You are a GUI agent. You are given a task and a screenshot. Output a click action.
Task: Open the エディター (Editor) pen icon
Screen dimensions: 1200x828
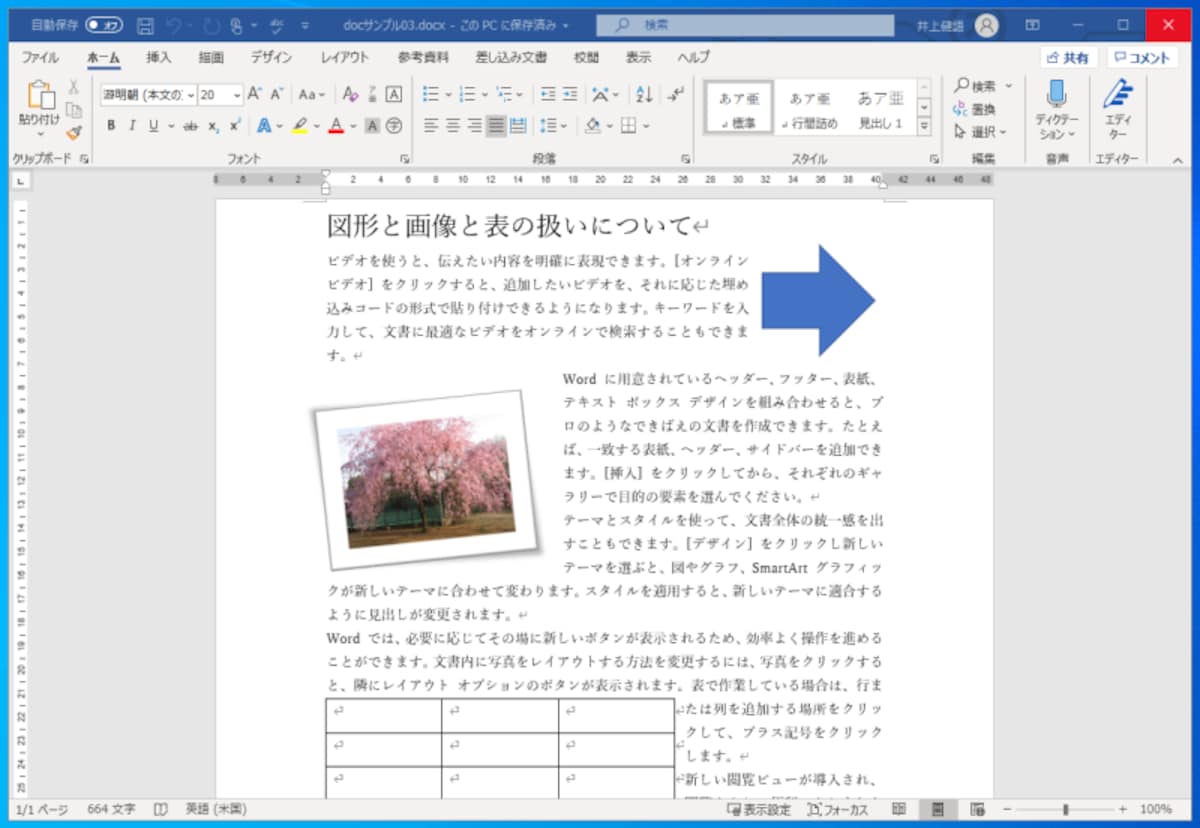pyautogui.click(x=1117, y=96)
